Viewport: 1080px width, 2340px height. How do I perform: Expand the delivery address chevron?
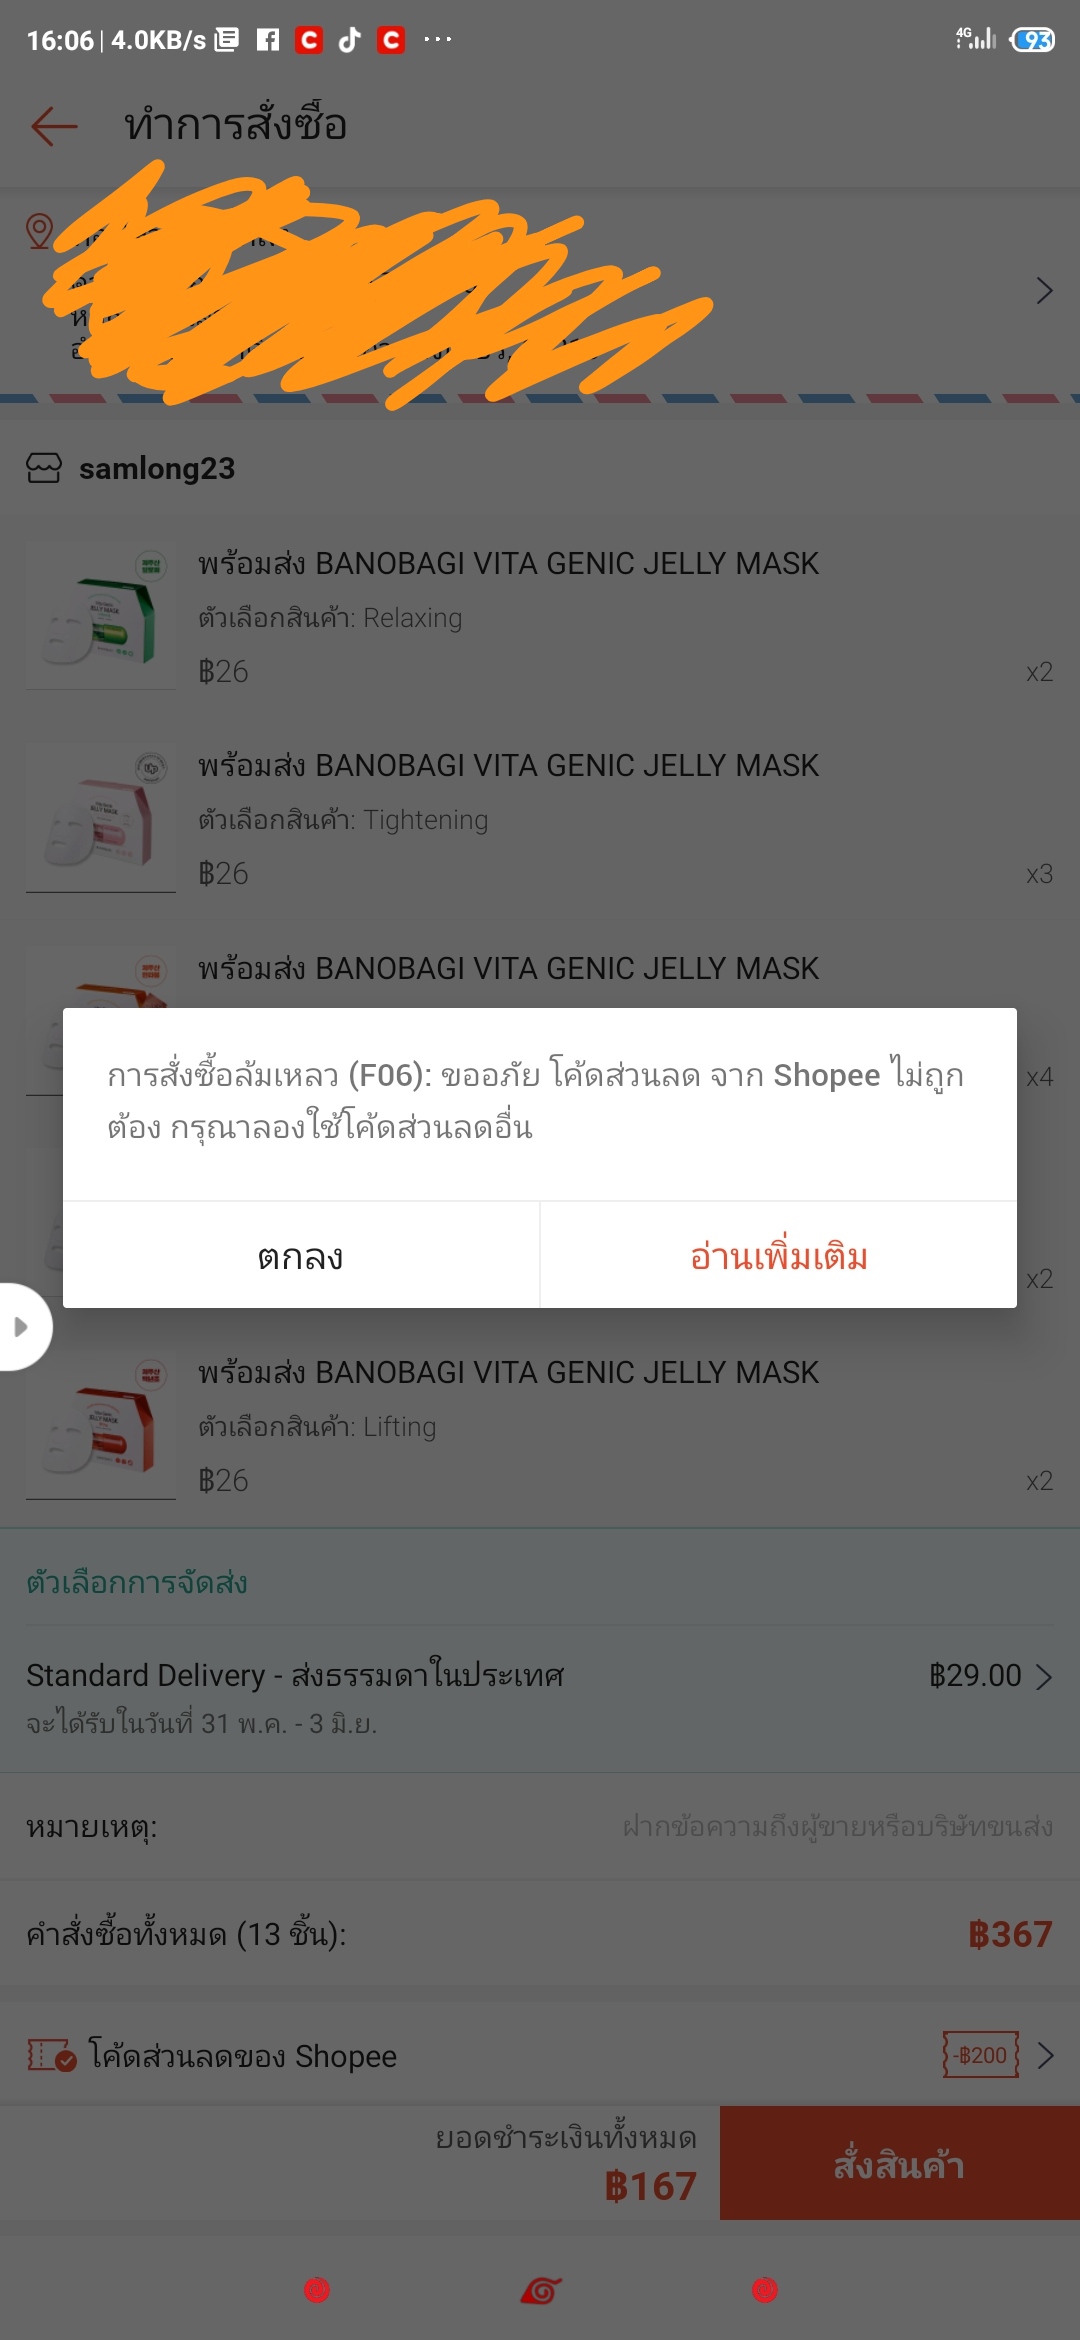click(1045, 291)
